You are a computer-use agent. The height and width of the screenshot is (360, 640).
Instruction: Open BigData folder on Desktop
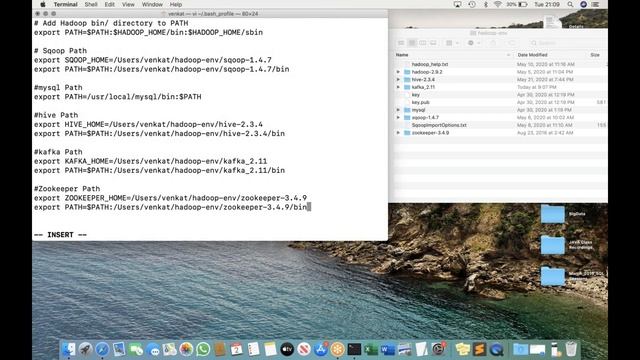(x=553, y=214)
